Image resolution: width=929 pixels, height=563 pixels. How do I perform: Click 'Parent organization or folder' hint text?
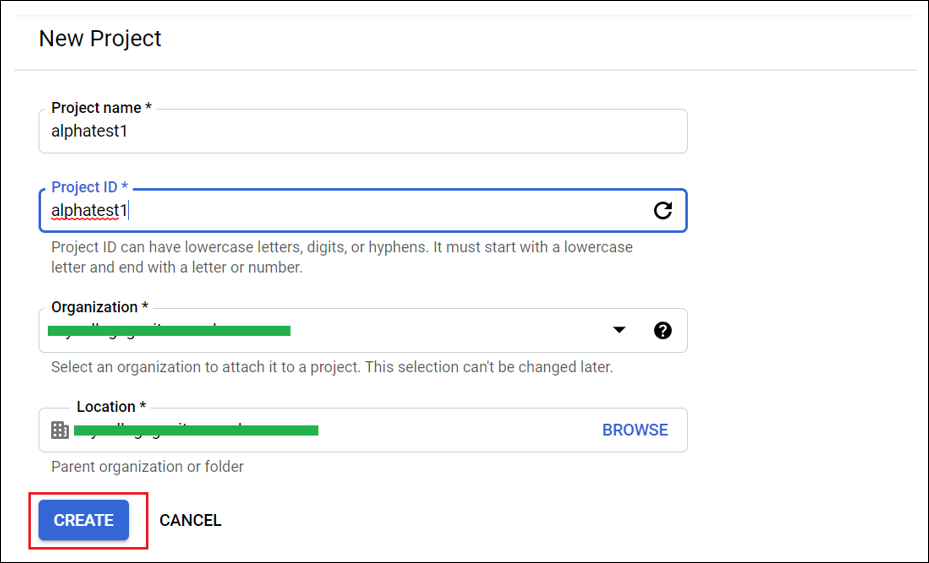click(x=147, y=466)
